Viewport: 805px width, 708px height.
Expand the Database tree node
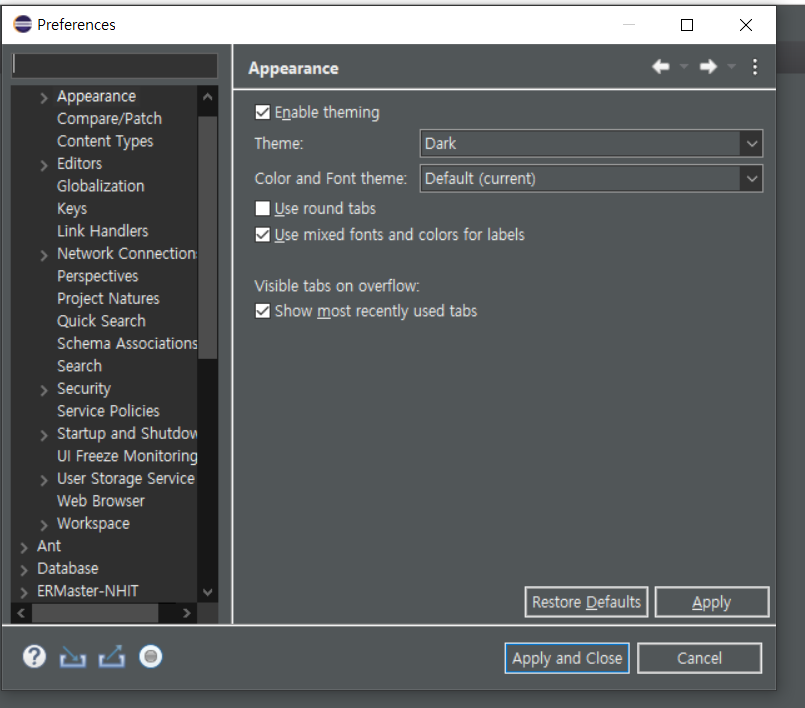24,570
